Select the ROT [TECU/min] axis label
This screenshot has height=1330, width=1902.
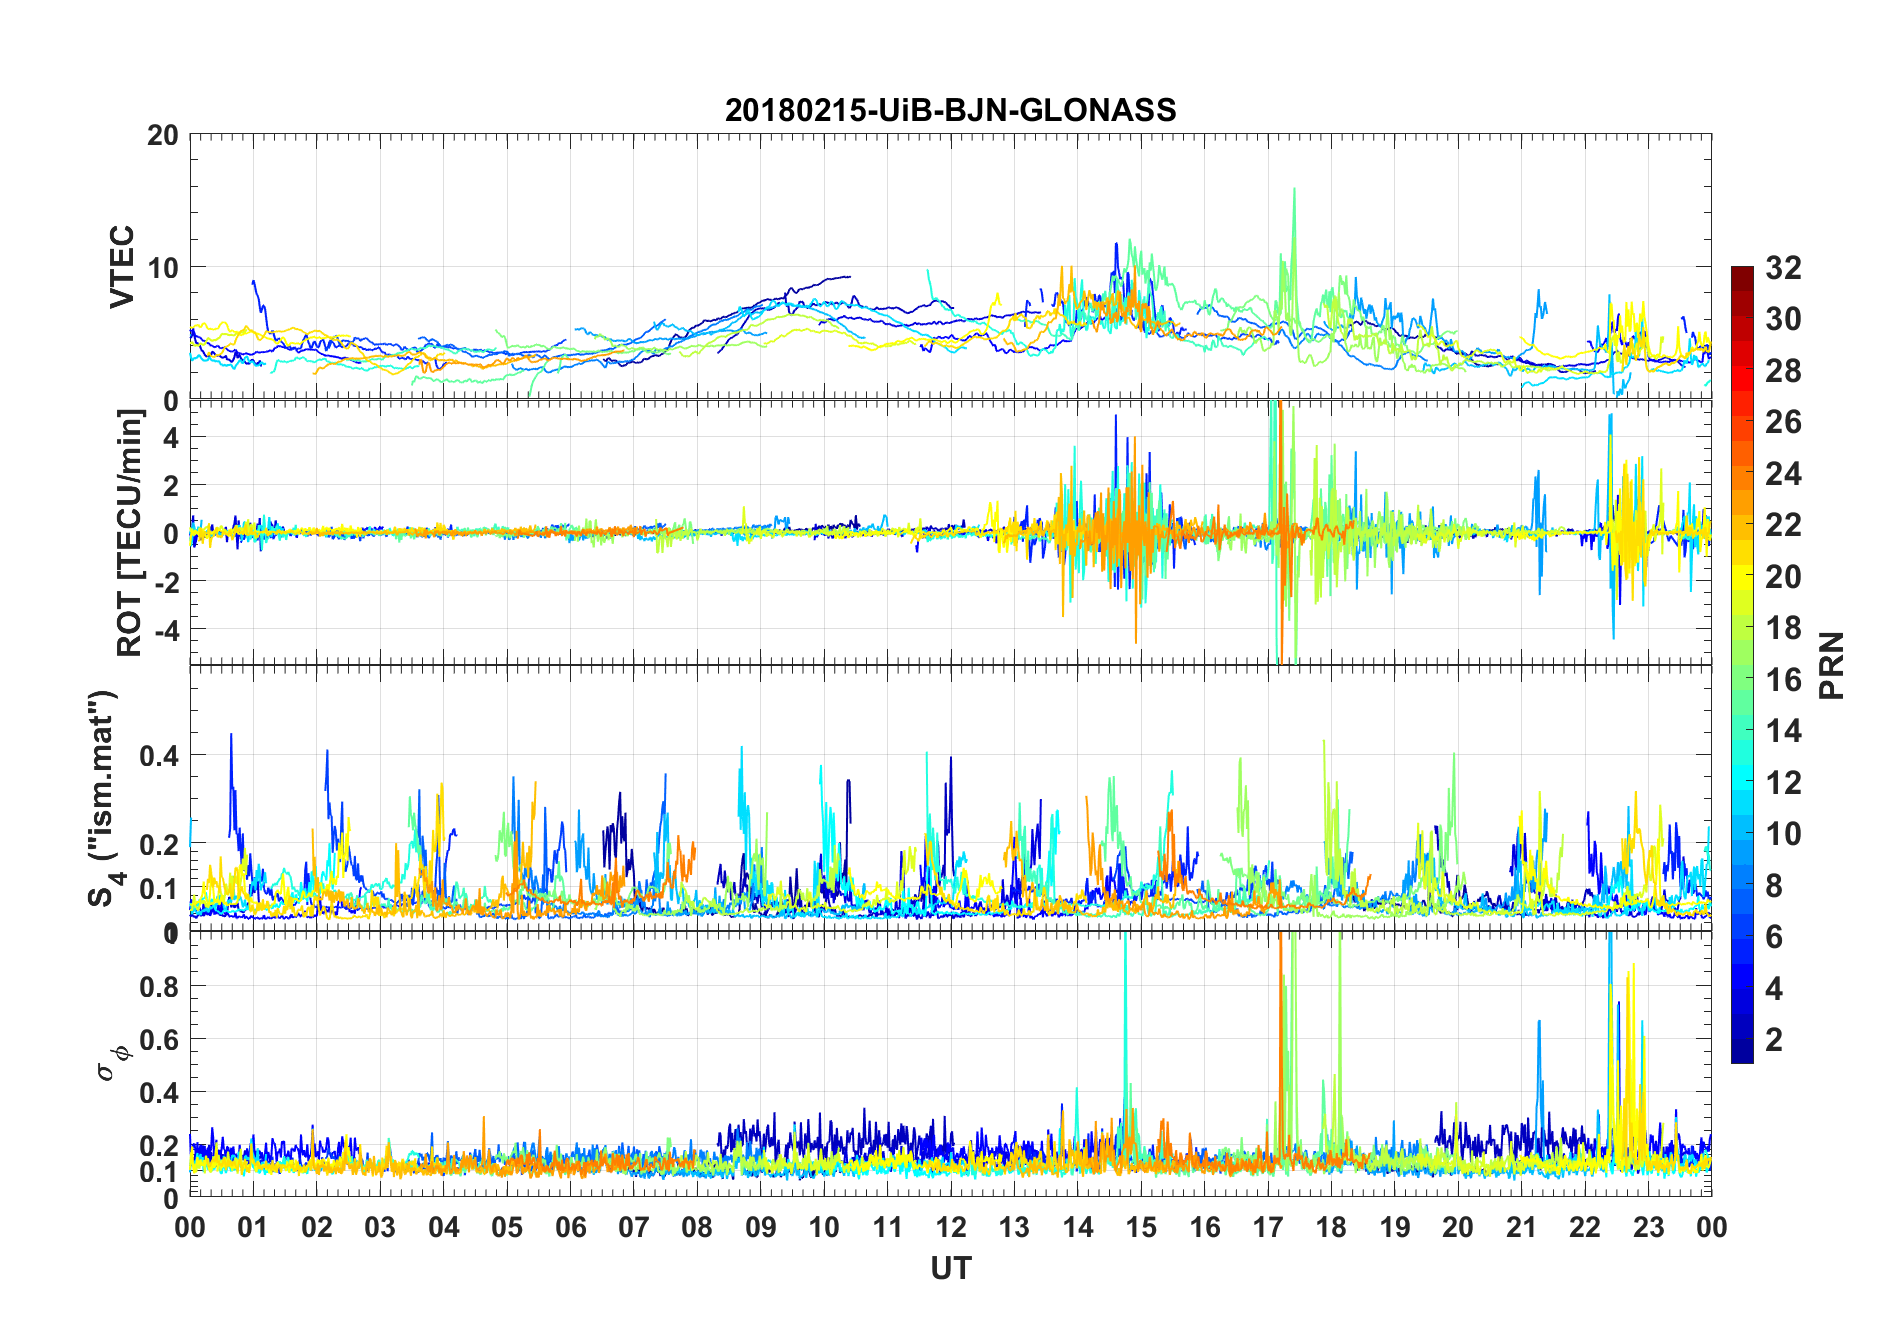coord(131,533)
